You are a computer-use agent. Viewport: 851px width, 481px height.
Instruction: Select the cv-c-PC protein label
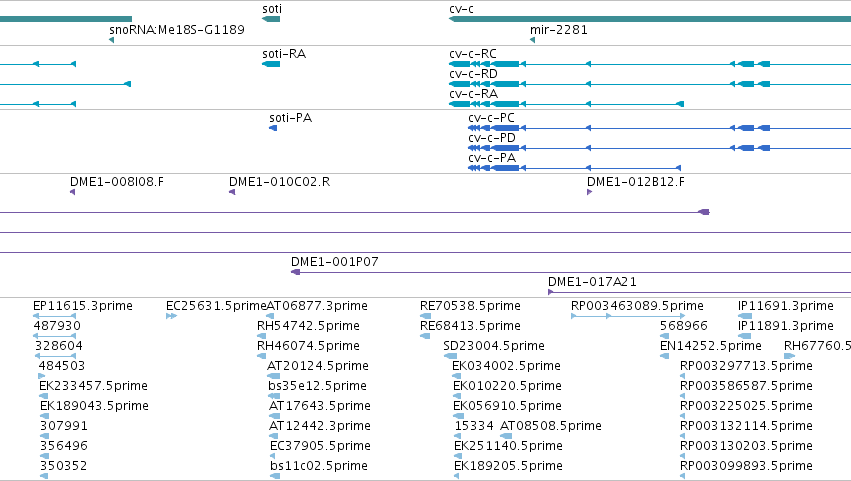pyautogui.click(x=491, y=118)
